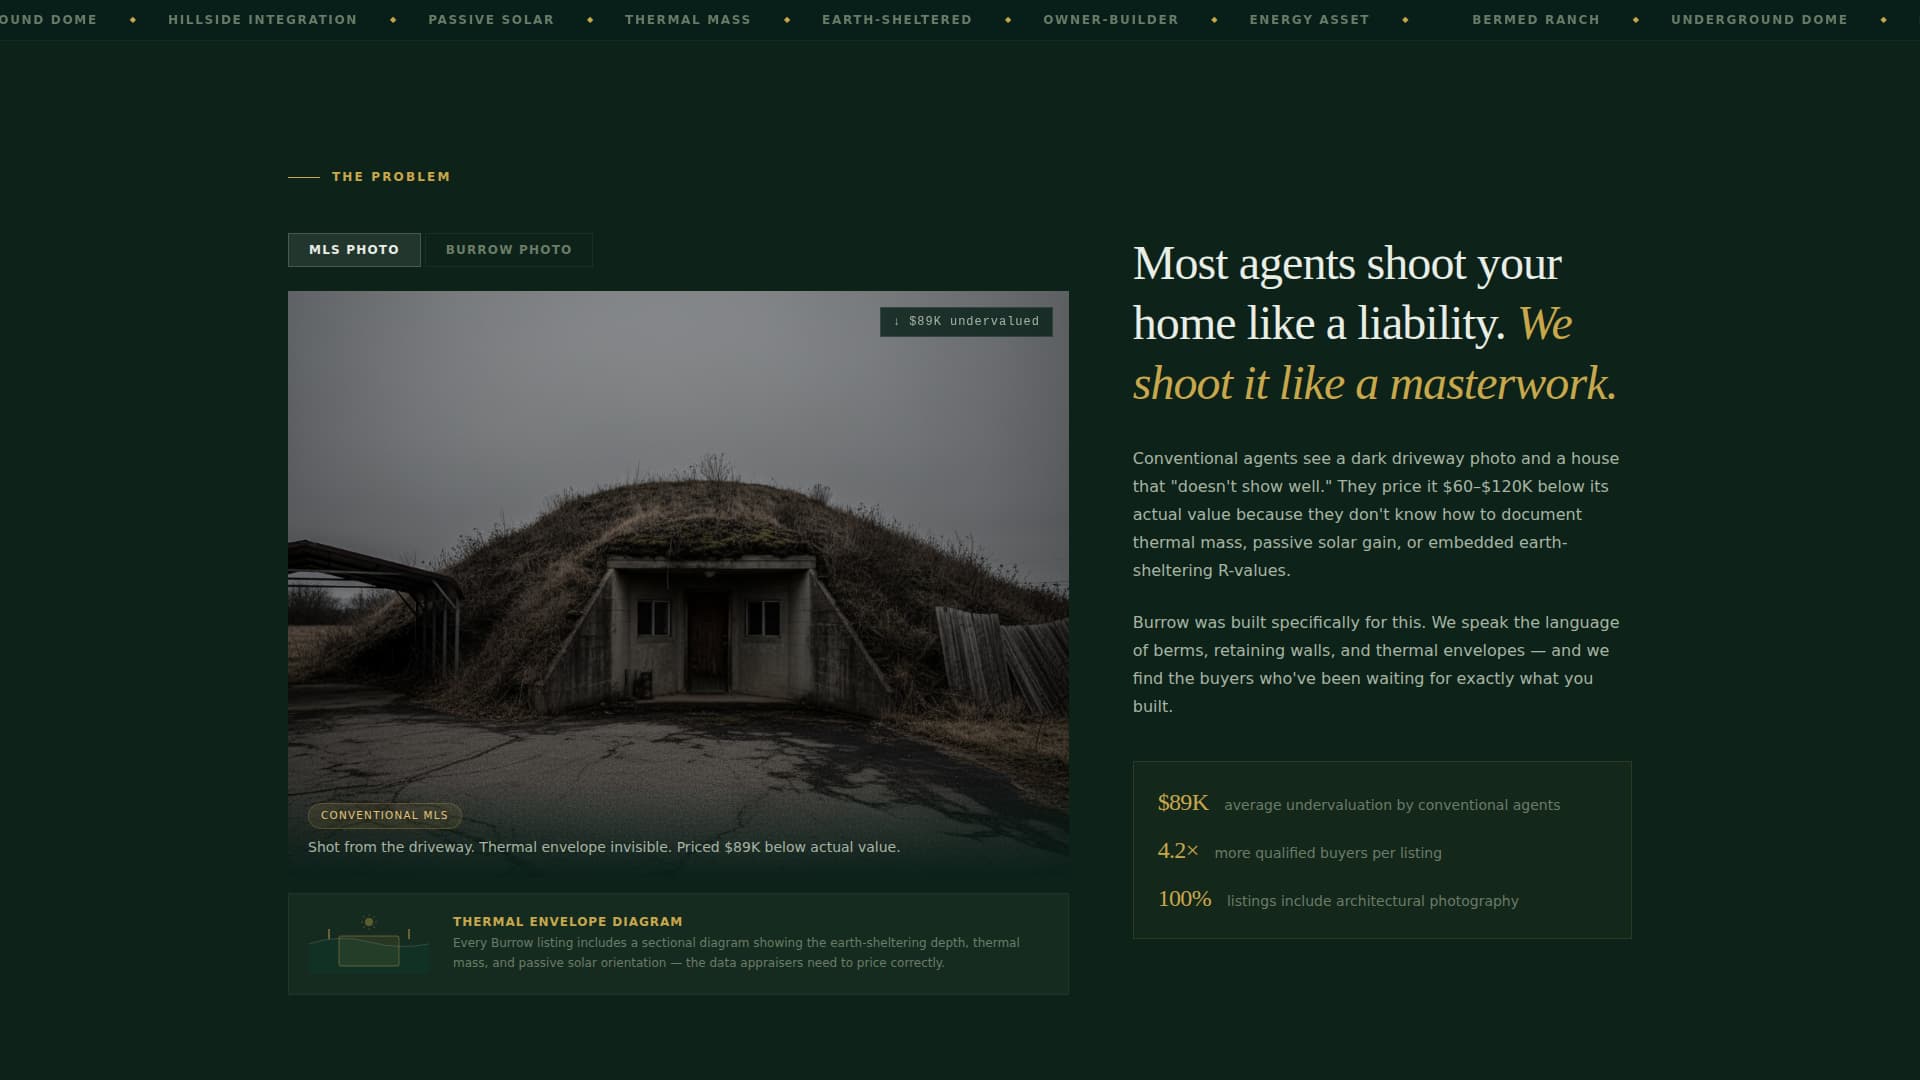The image size is (1920, 1080).
Task: Click the diamond separator after THERMAL MASS
Action: pos(787,19)
